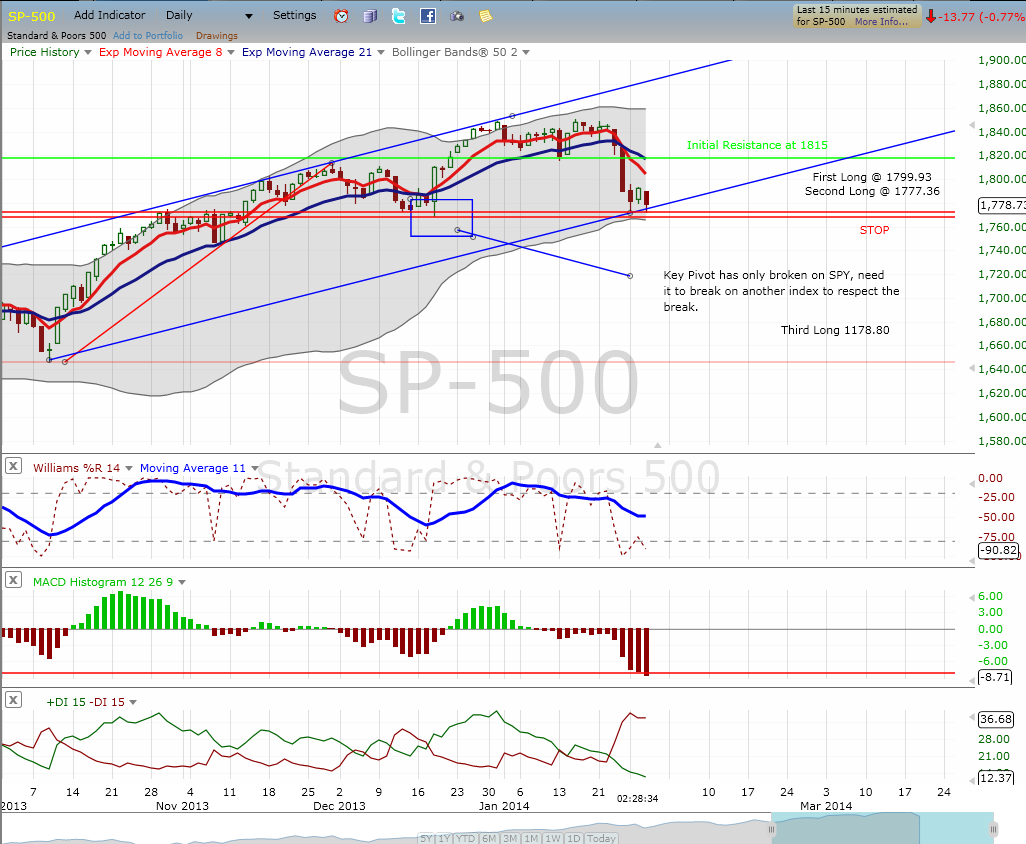Select the 3M range button
Screen dimensions: 1026x844
(x=511, y=838)
